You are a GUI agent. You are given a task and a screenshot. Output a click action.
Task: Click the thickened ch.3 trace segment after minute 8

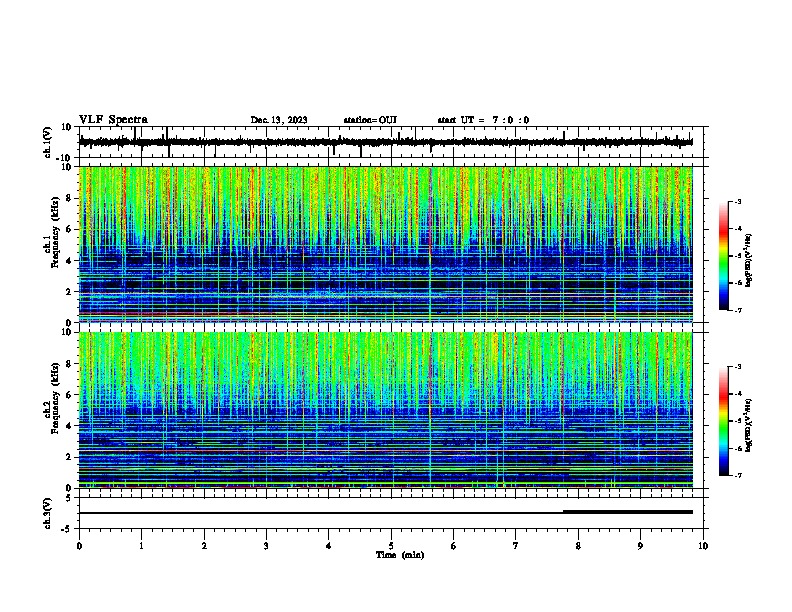(x=628, y=512)
